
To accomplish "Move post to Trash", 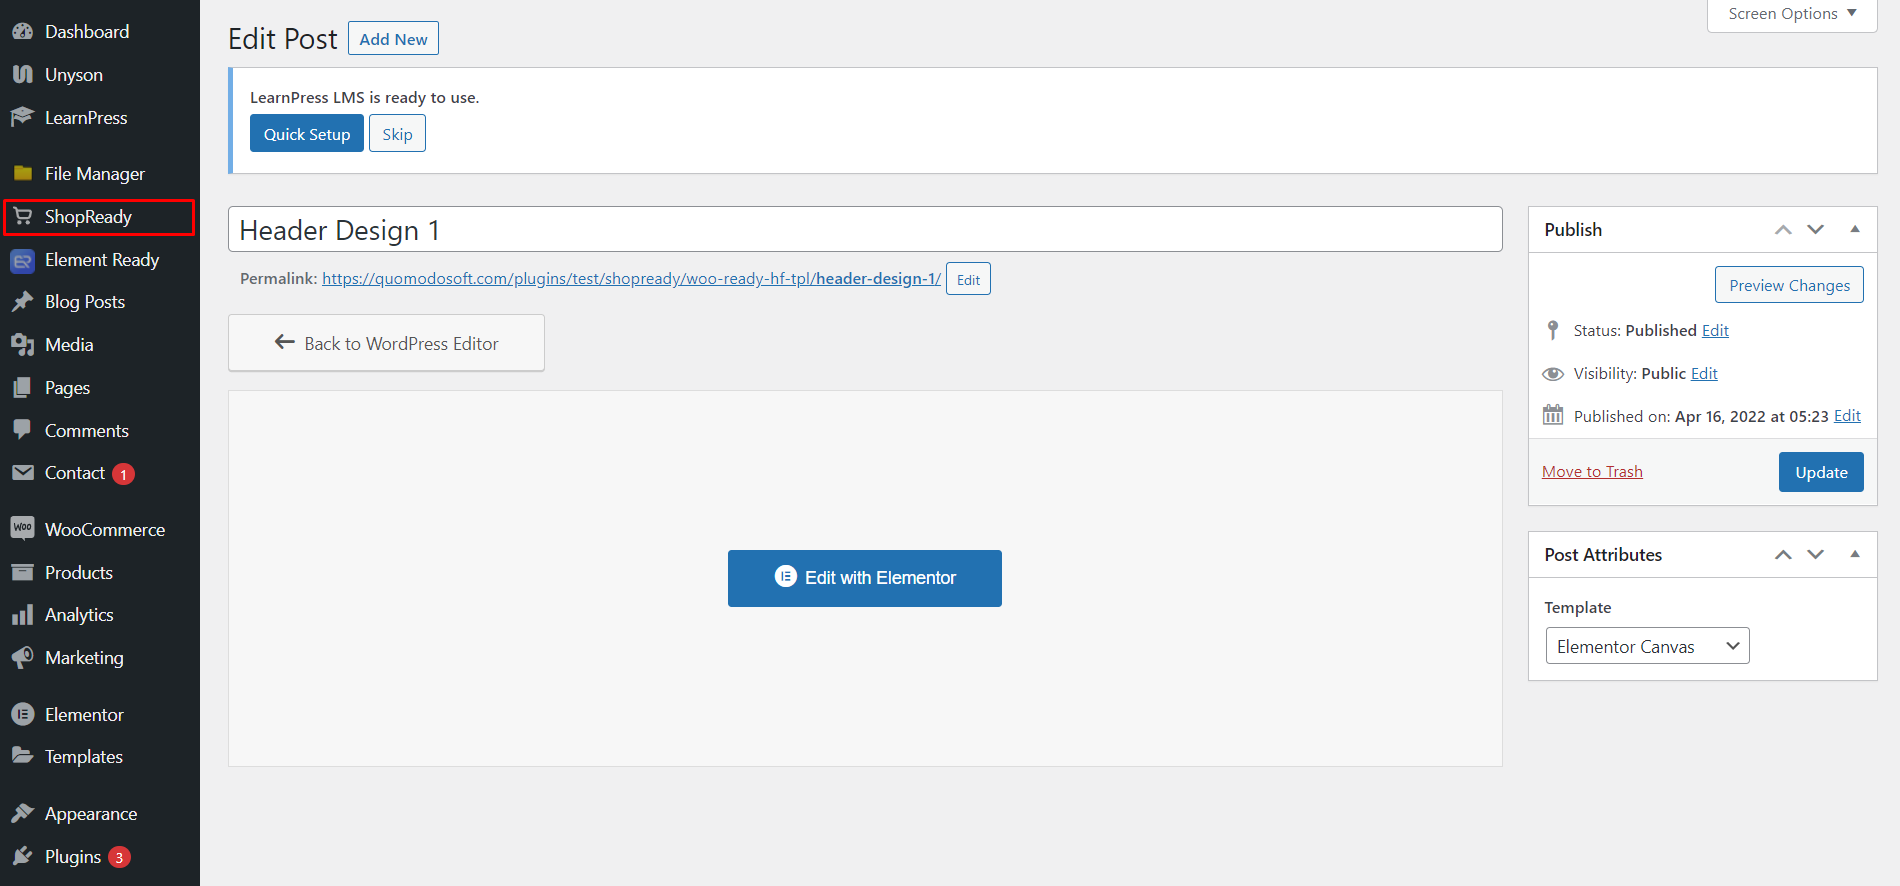I will [1592, 472].
